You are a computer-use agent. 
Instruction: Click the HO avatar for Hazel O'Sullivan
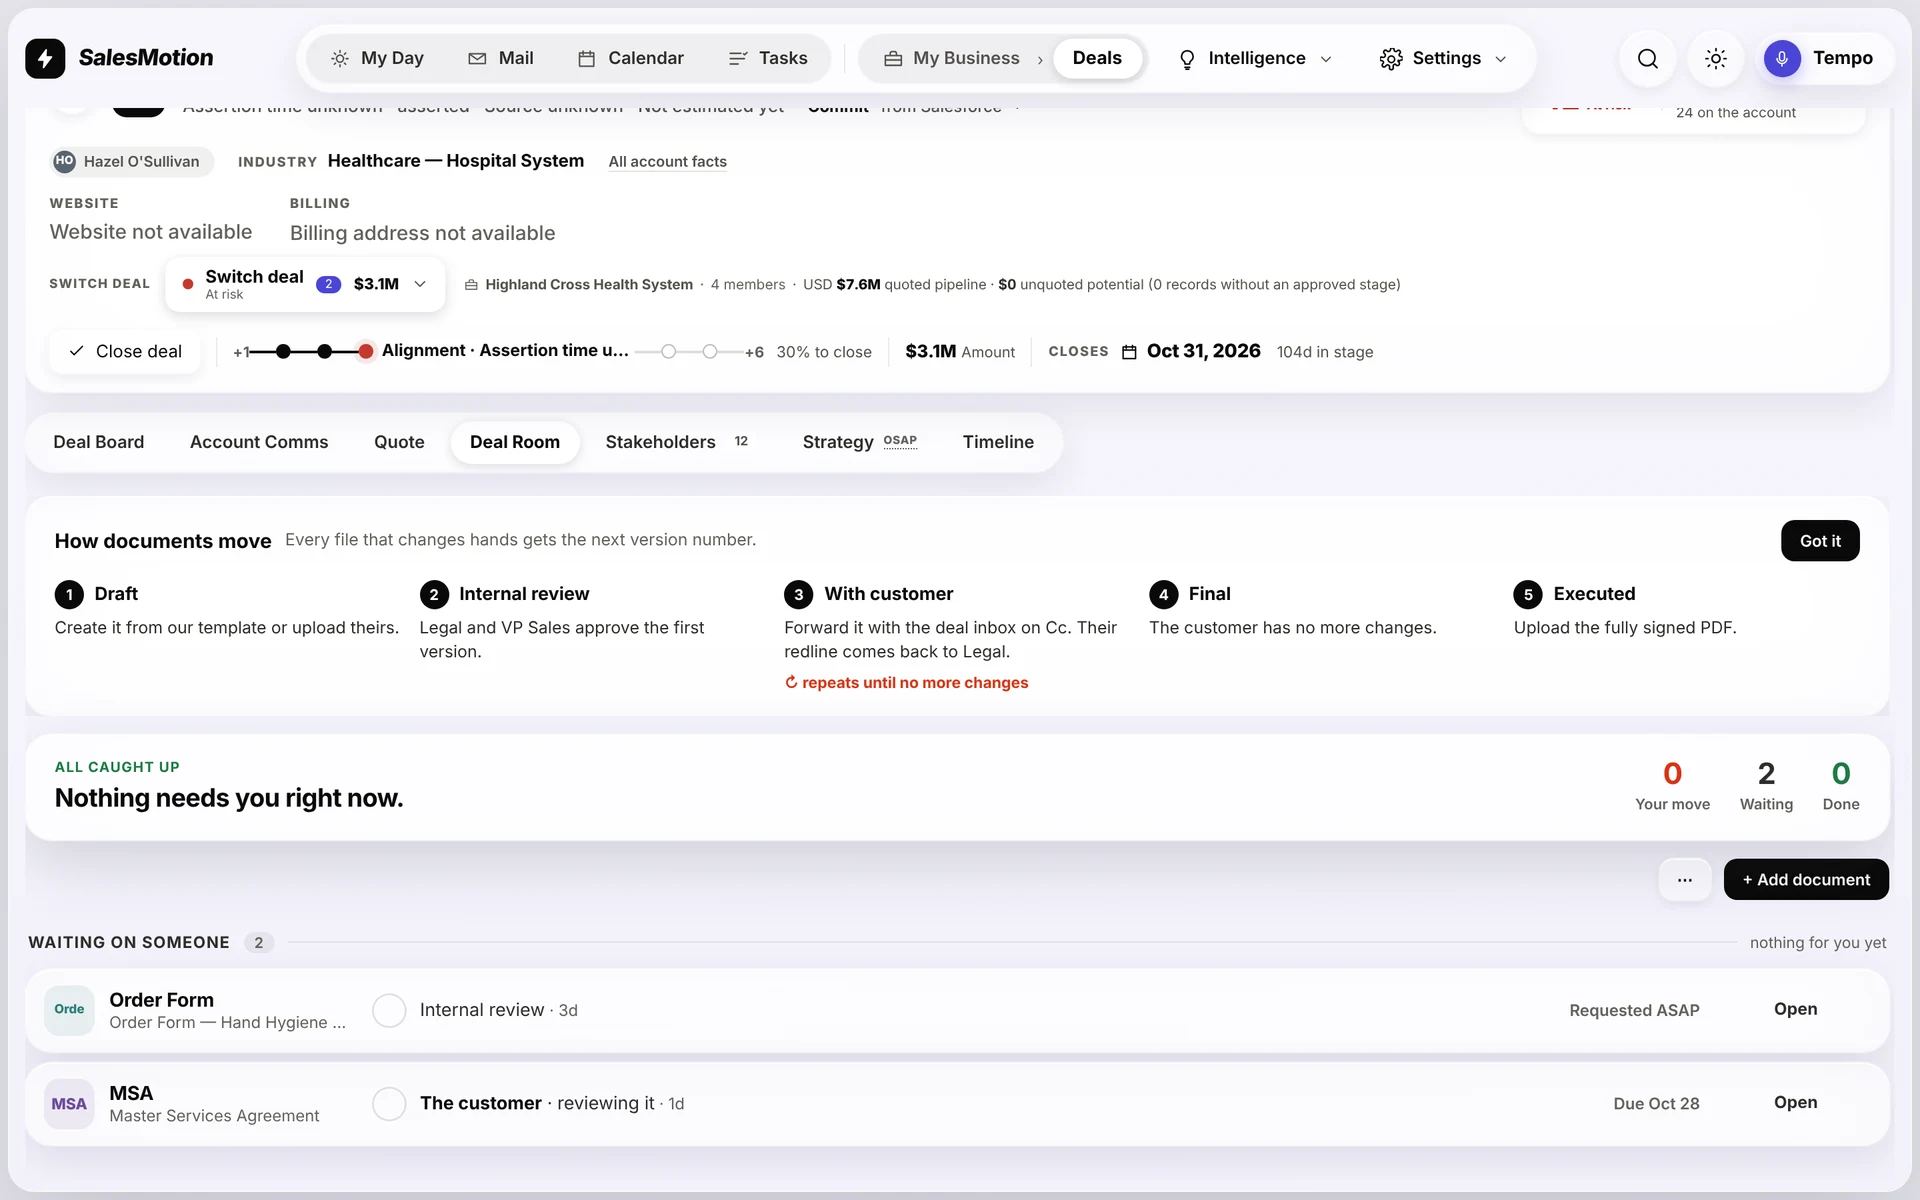tap(64, 161)
